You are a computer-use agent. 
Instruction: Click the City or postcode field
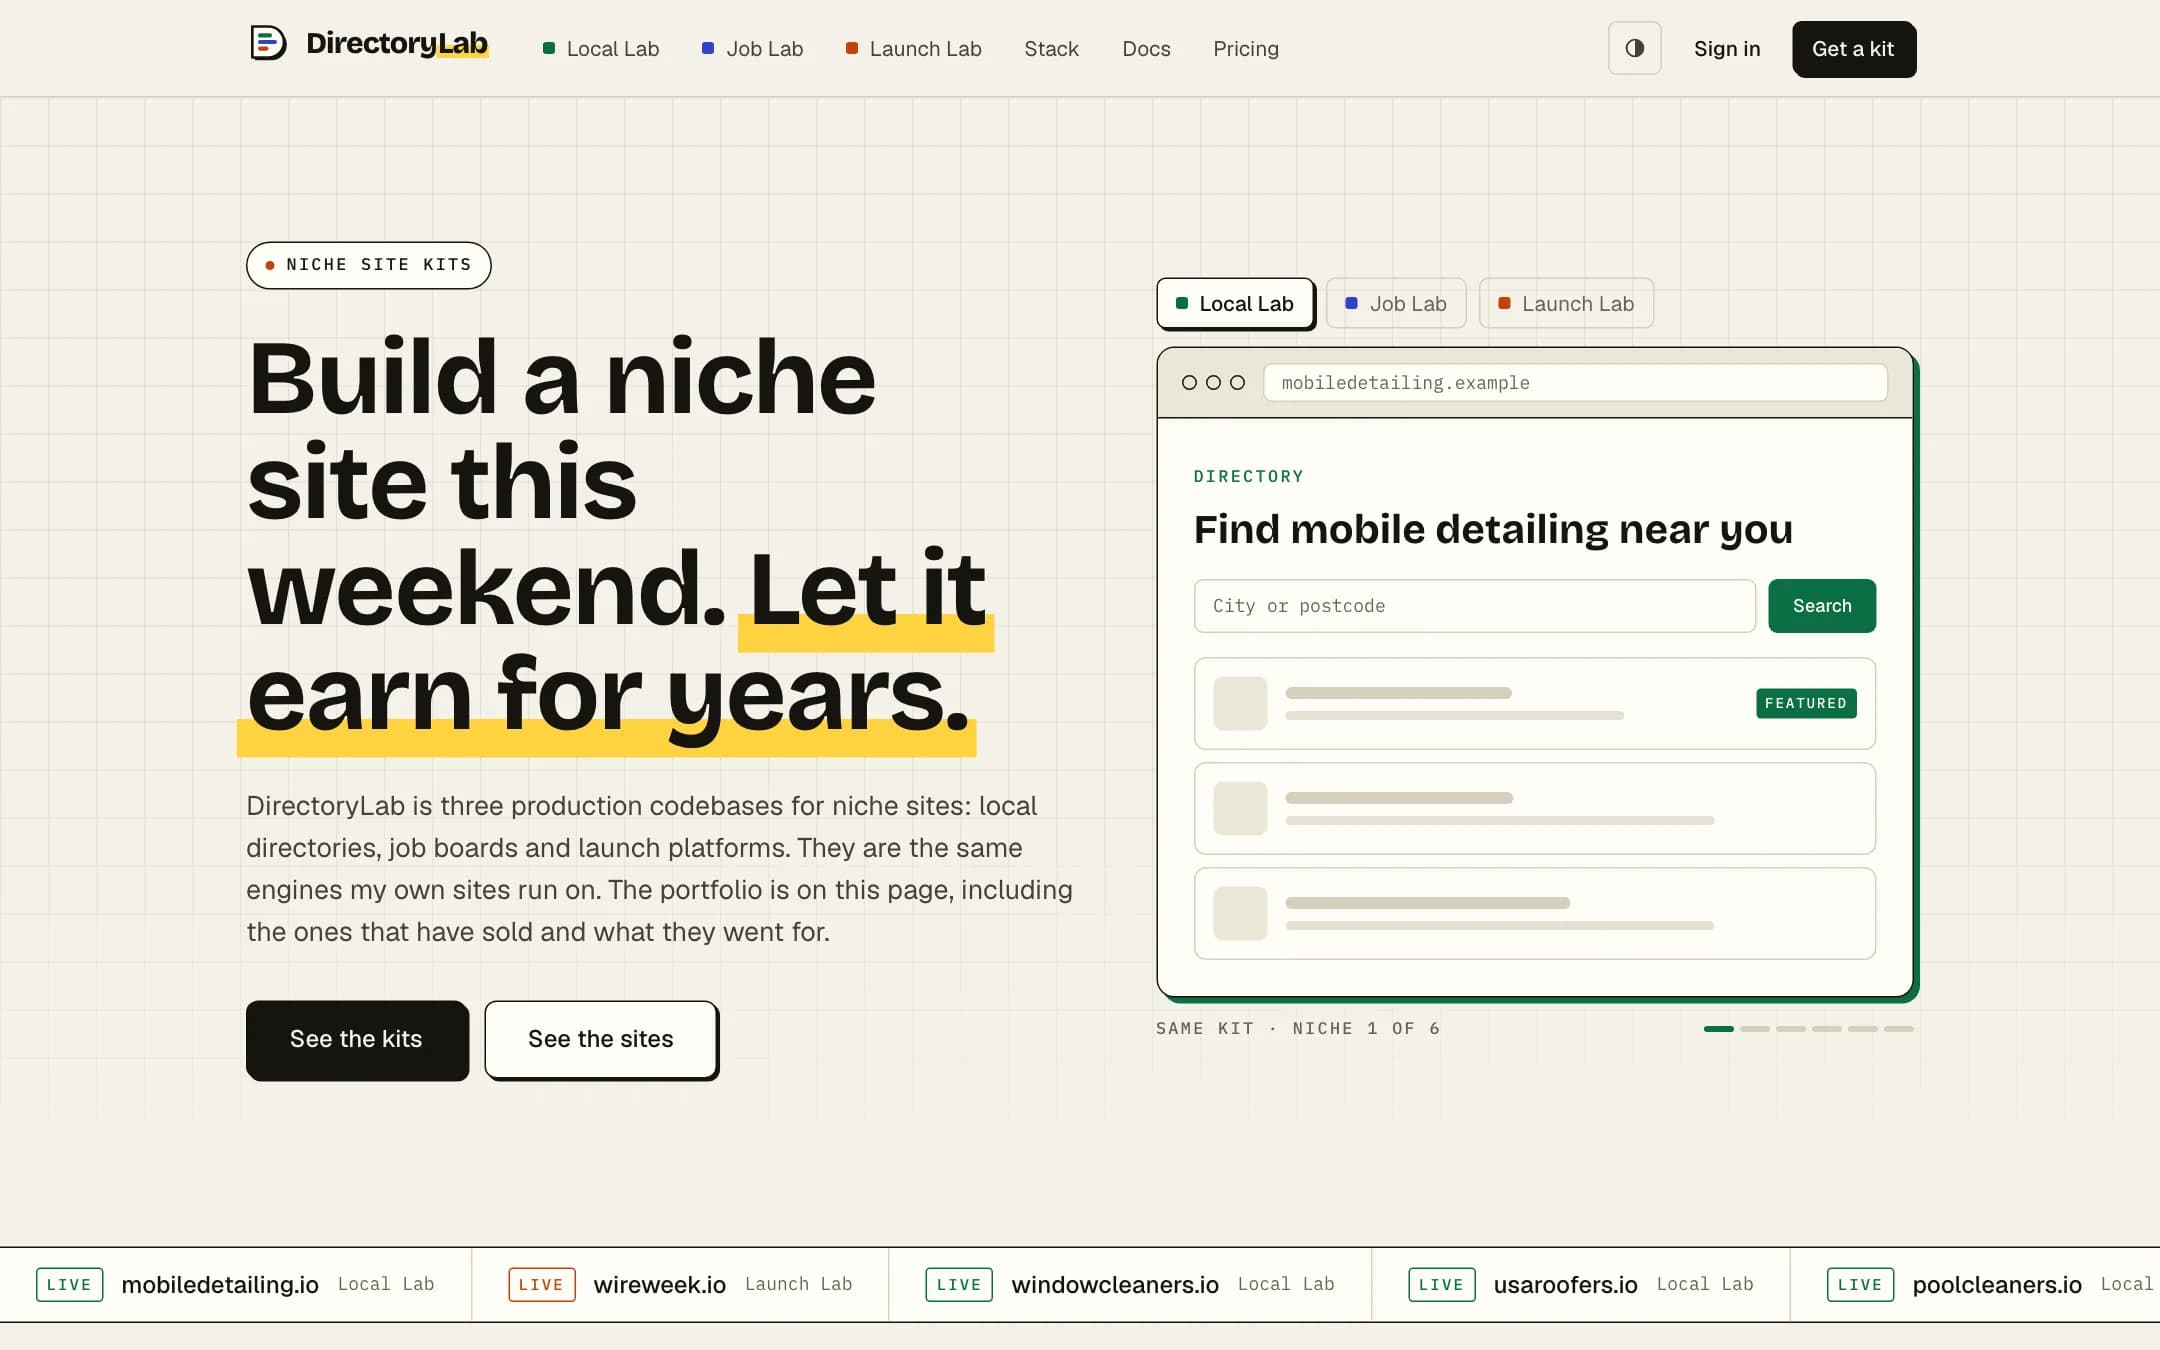pos(1474,606)
